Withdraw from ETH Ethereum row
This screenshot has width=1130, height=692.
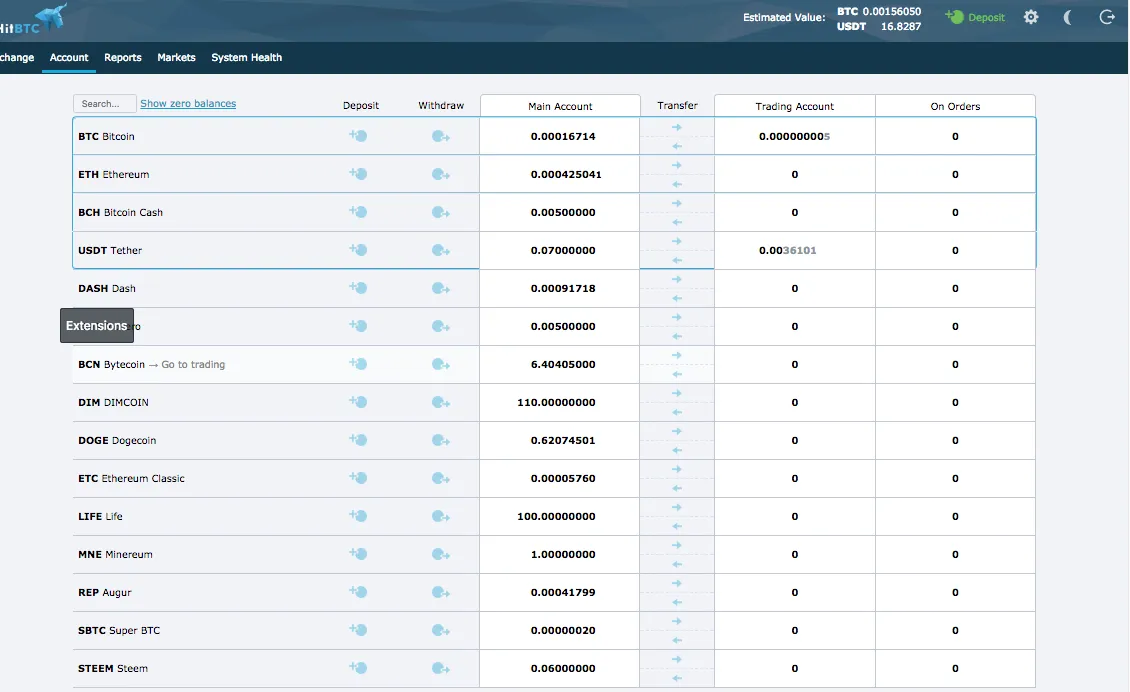pyautogui.click(x=440, y=174)
